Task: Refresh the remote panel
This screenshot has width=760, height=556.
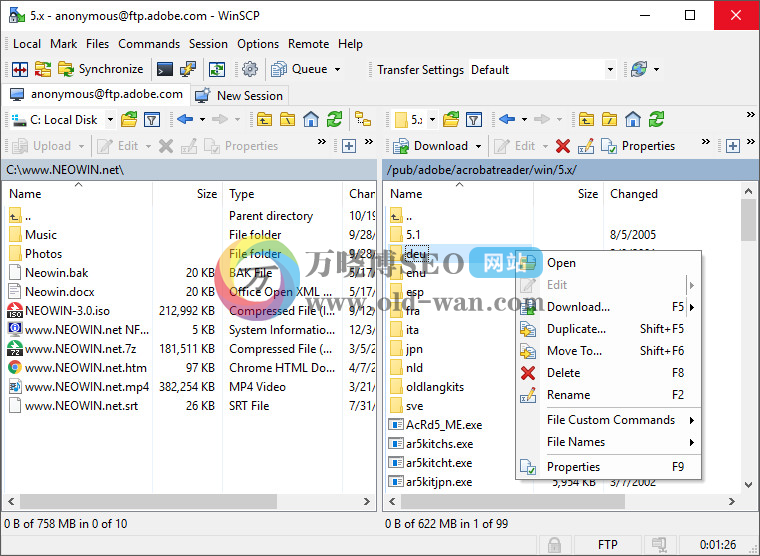Action: point(656,119)
